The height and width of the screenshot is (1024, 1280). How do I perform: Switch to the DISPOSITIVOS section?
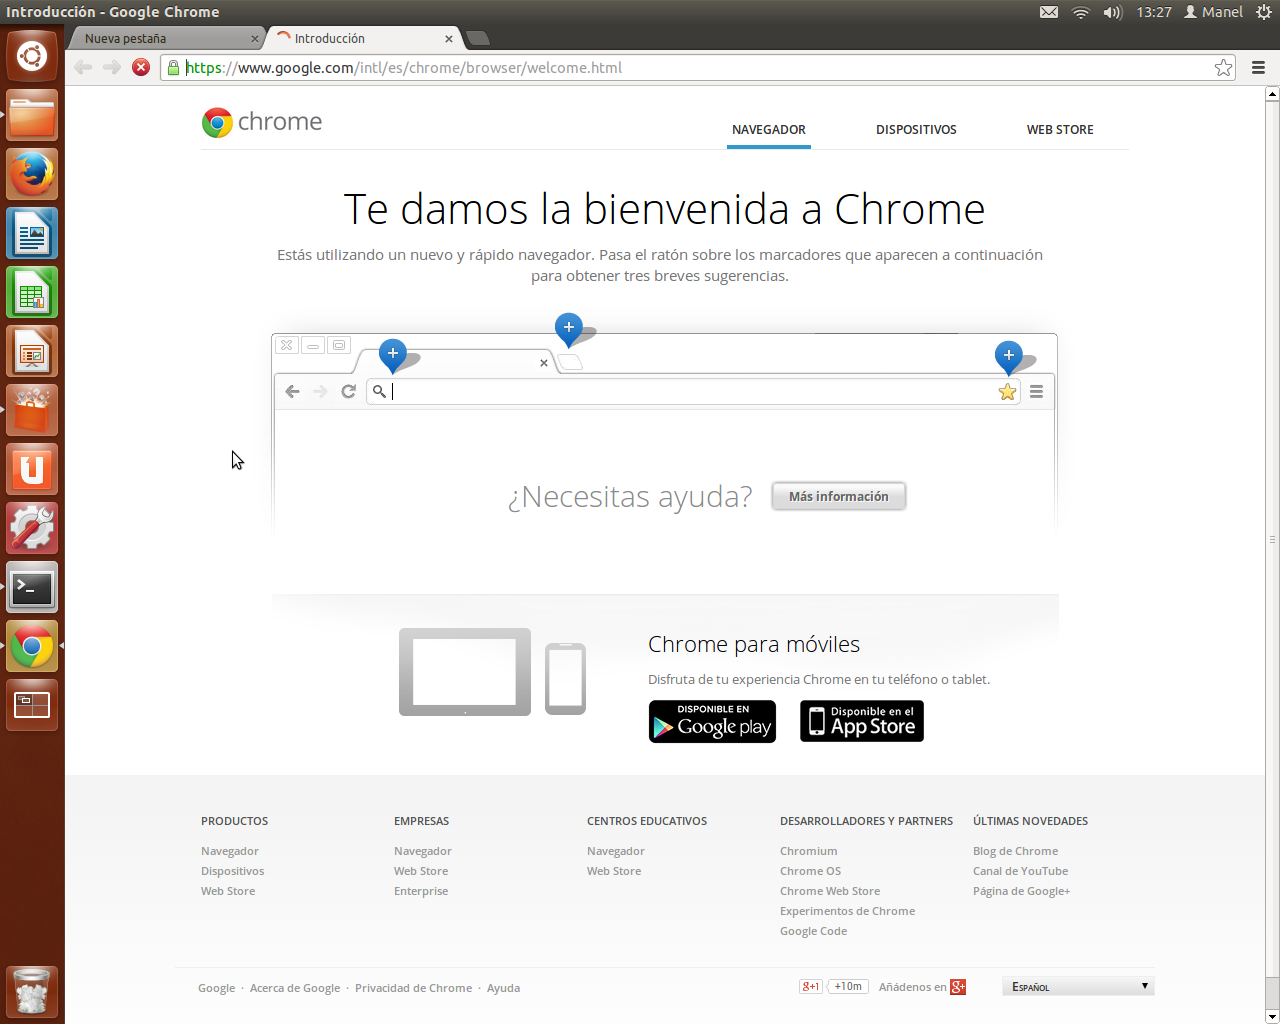916,129
